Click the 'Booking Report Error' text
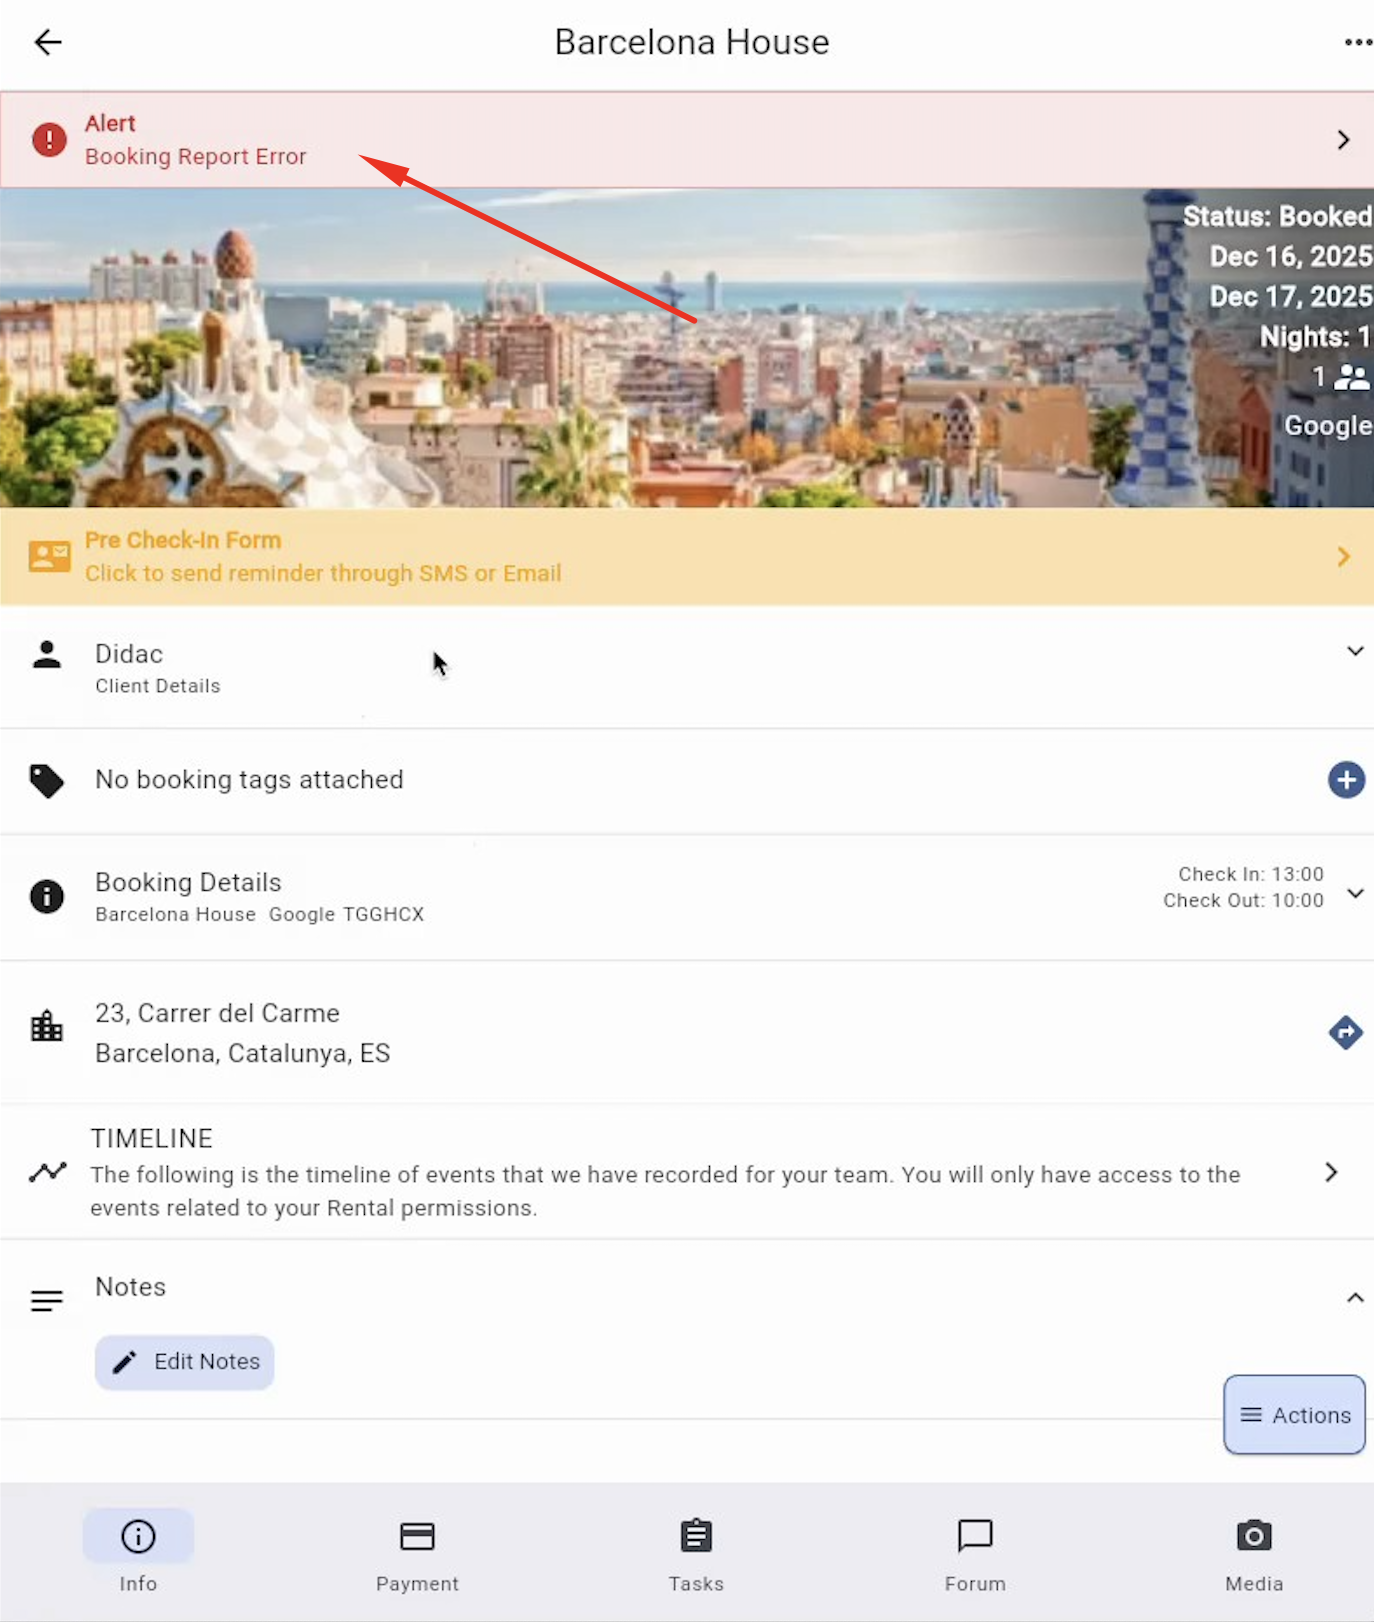This screenshot has width=1374, height=1622. coord(196,157)
